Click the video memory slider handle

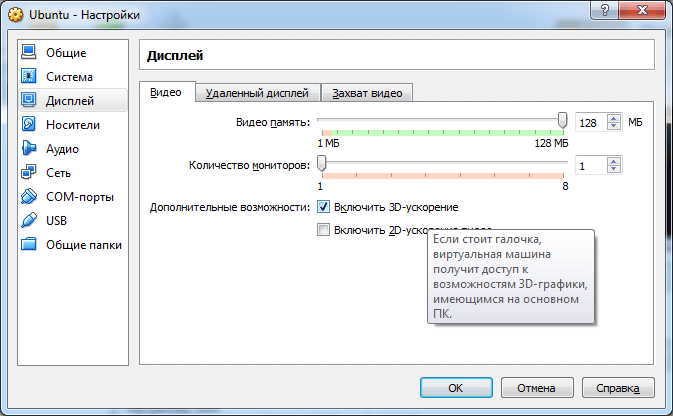pyautogui.click(x=562, y=120)
